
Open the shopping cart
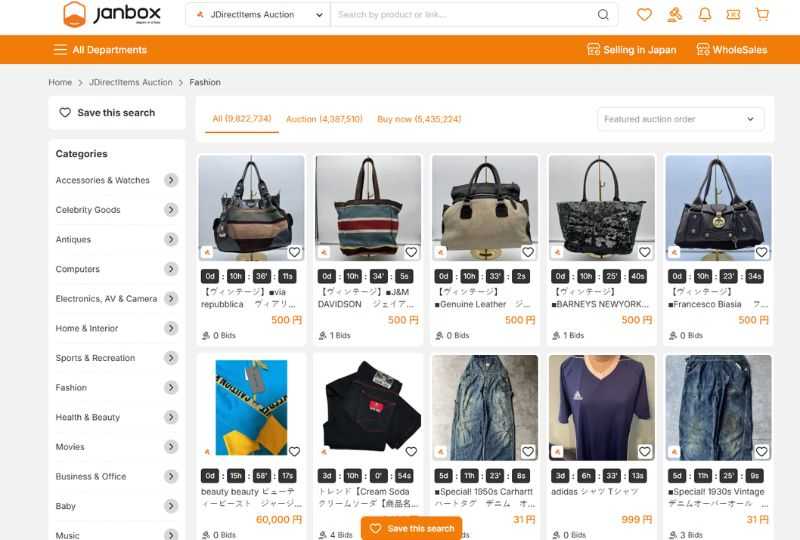click(x=762, y=14)
